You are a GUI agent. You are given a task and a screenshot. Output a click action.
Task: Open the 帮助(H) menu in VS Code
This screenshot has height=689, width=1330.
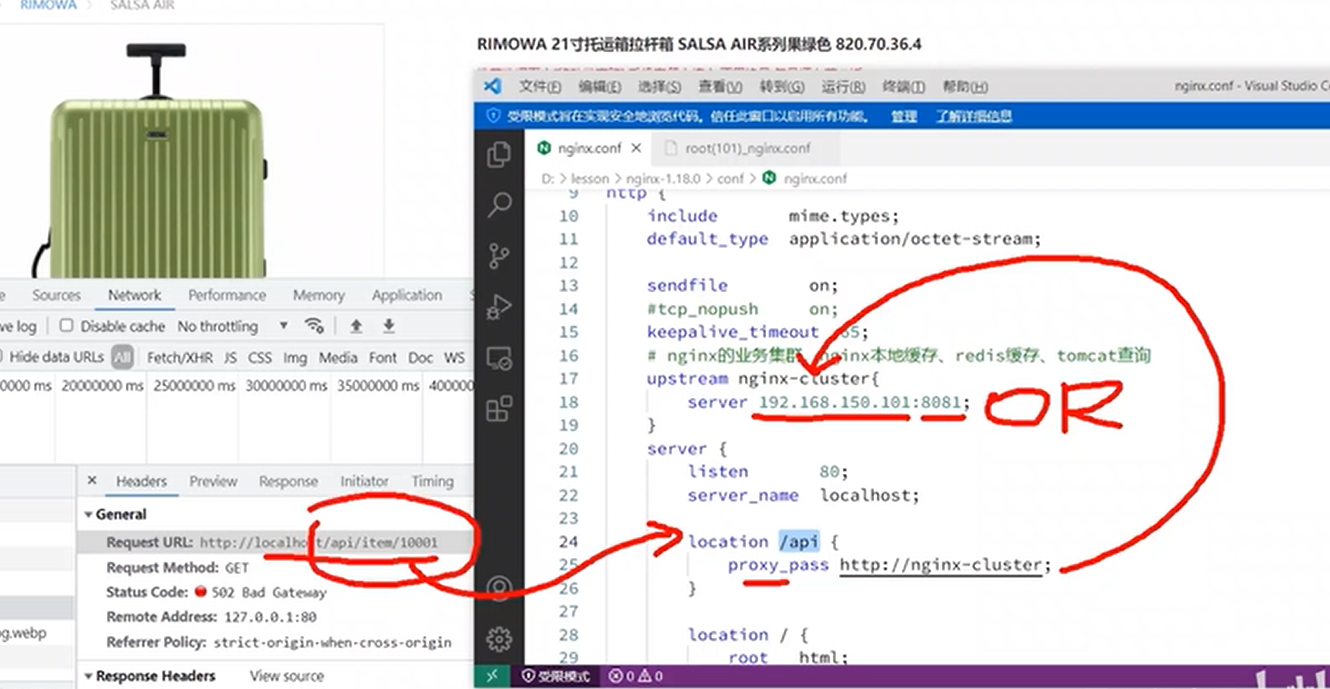965,87
